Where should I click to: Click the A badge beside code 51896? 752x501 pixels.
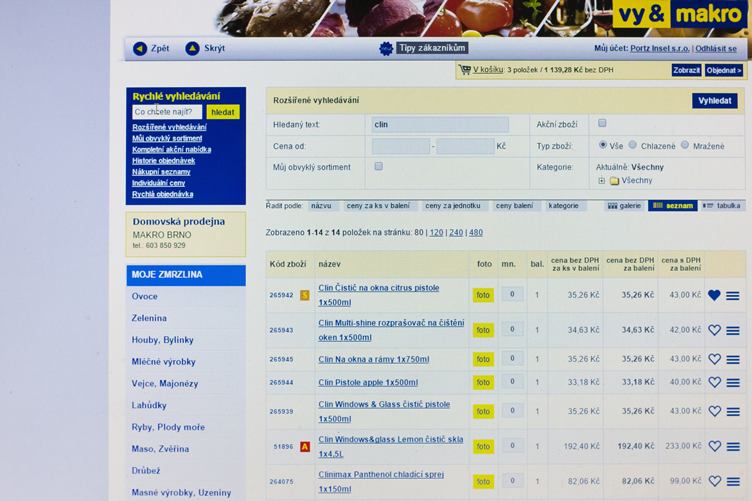tap(305, 447)
